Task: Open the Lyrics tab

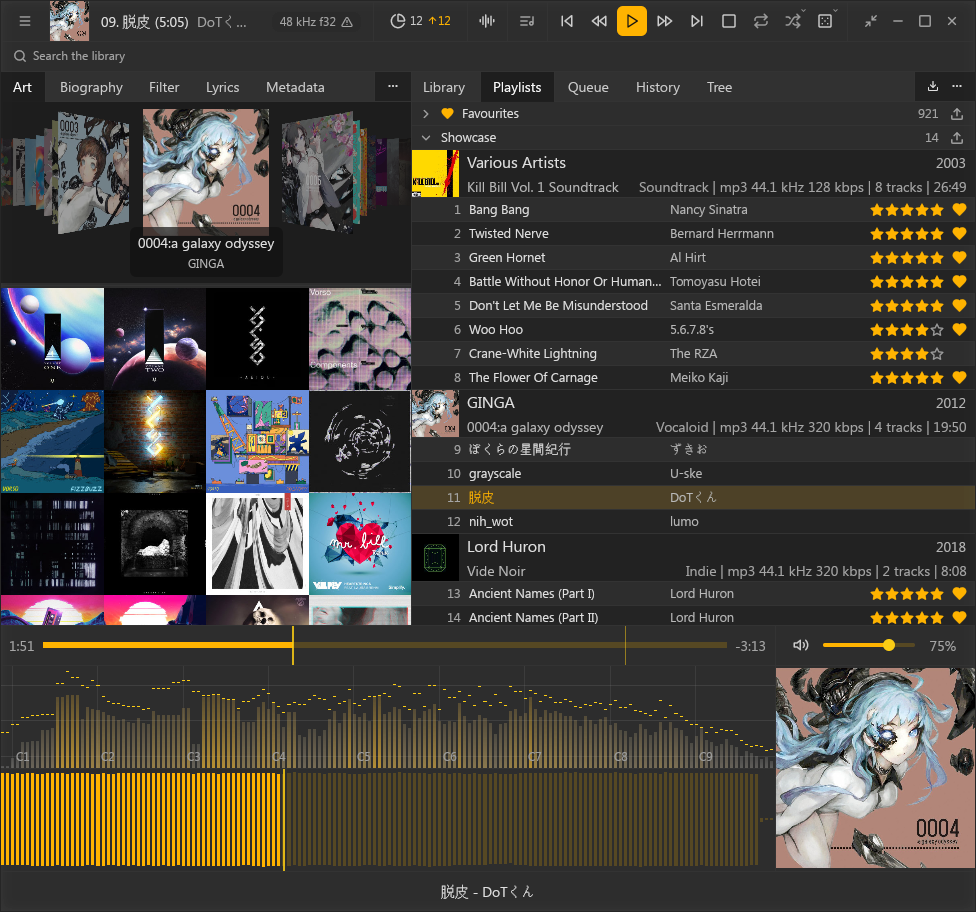Action: tap(222, 87)
